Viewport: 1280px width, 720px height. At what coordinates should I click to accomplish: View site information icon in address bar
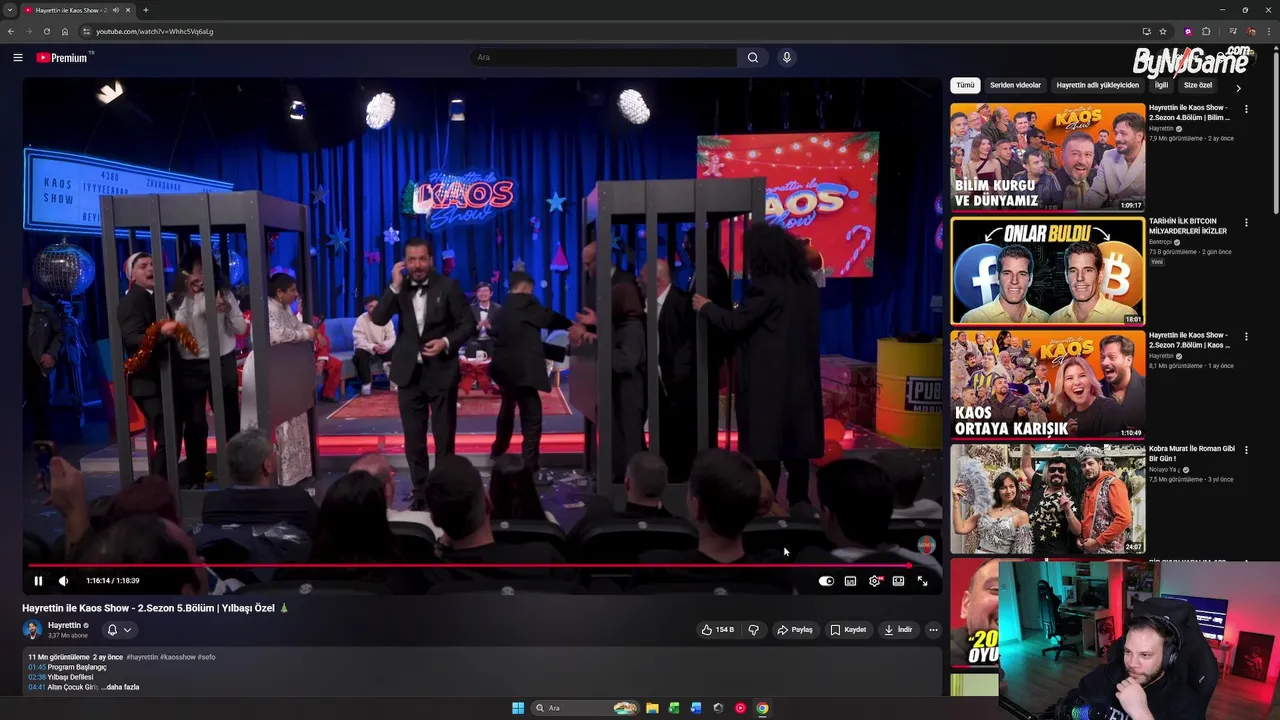click(87, 31)
